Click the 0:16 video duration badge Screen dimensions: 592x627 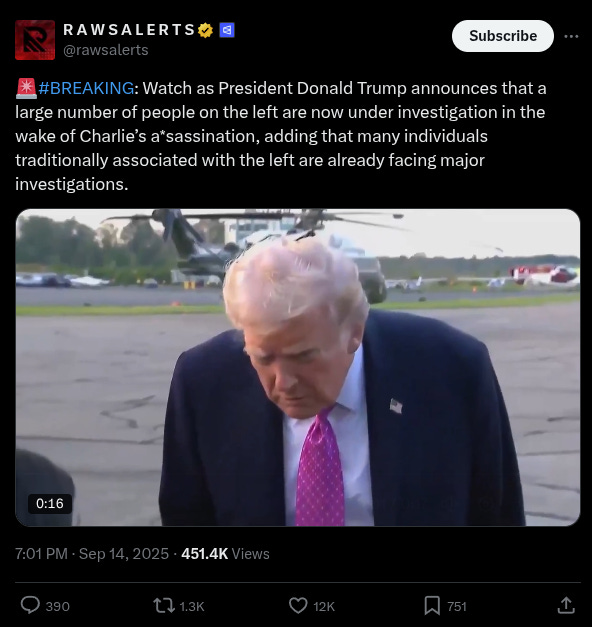[x=50, y=503]
